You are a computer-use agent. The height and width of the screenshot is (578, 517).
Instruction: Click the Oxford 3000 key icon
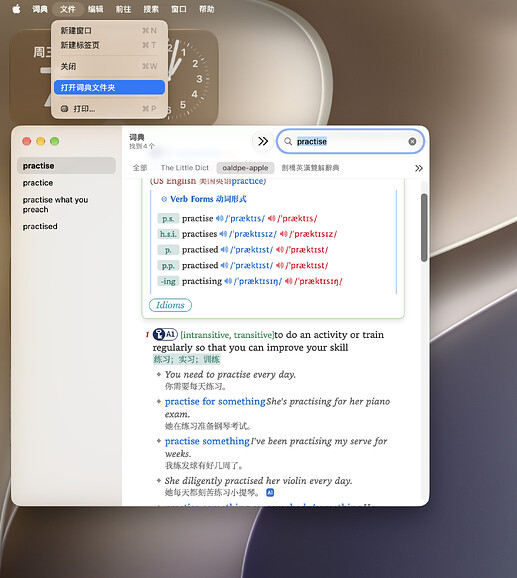tap(159, 335)
